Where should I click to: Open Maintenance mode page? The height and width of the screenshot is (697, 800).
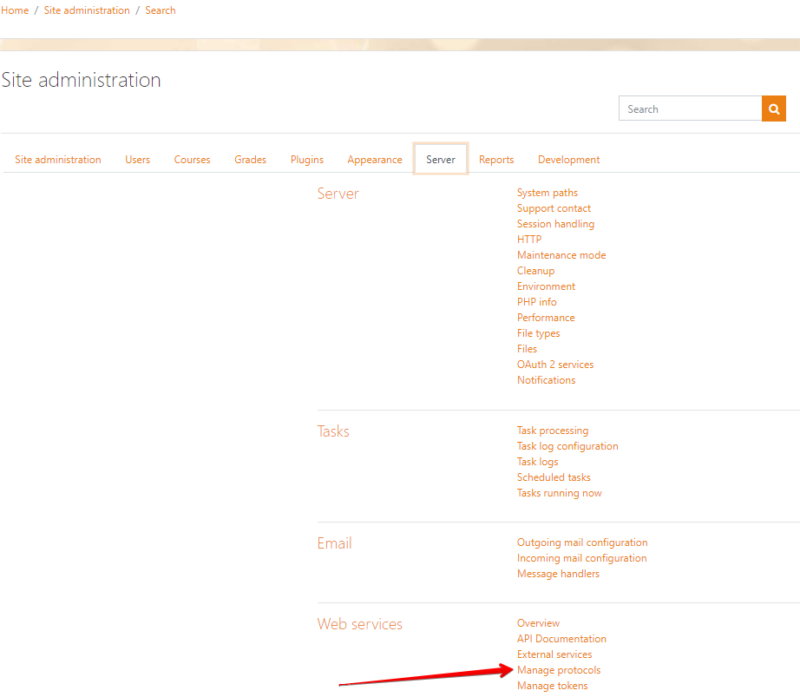(x=561, y=255)
